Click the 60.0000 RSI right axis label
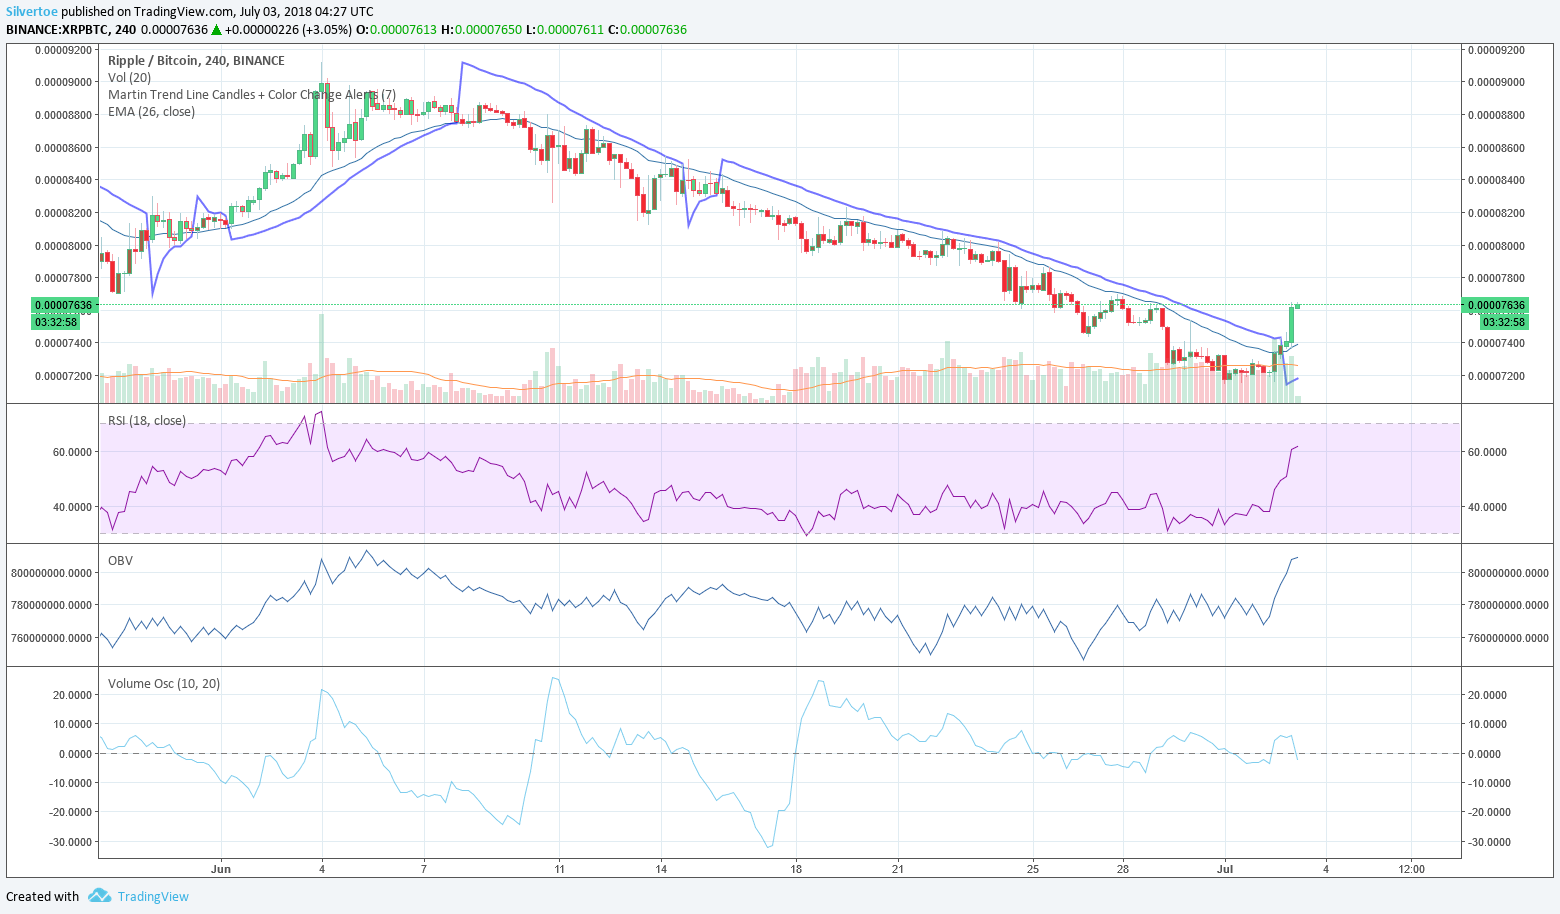The image size is (1560, 914). coord(1487,452)
